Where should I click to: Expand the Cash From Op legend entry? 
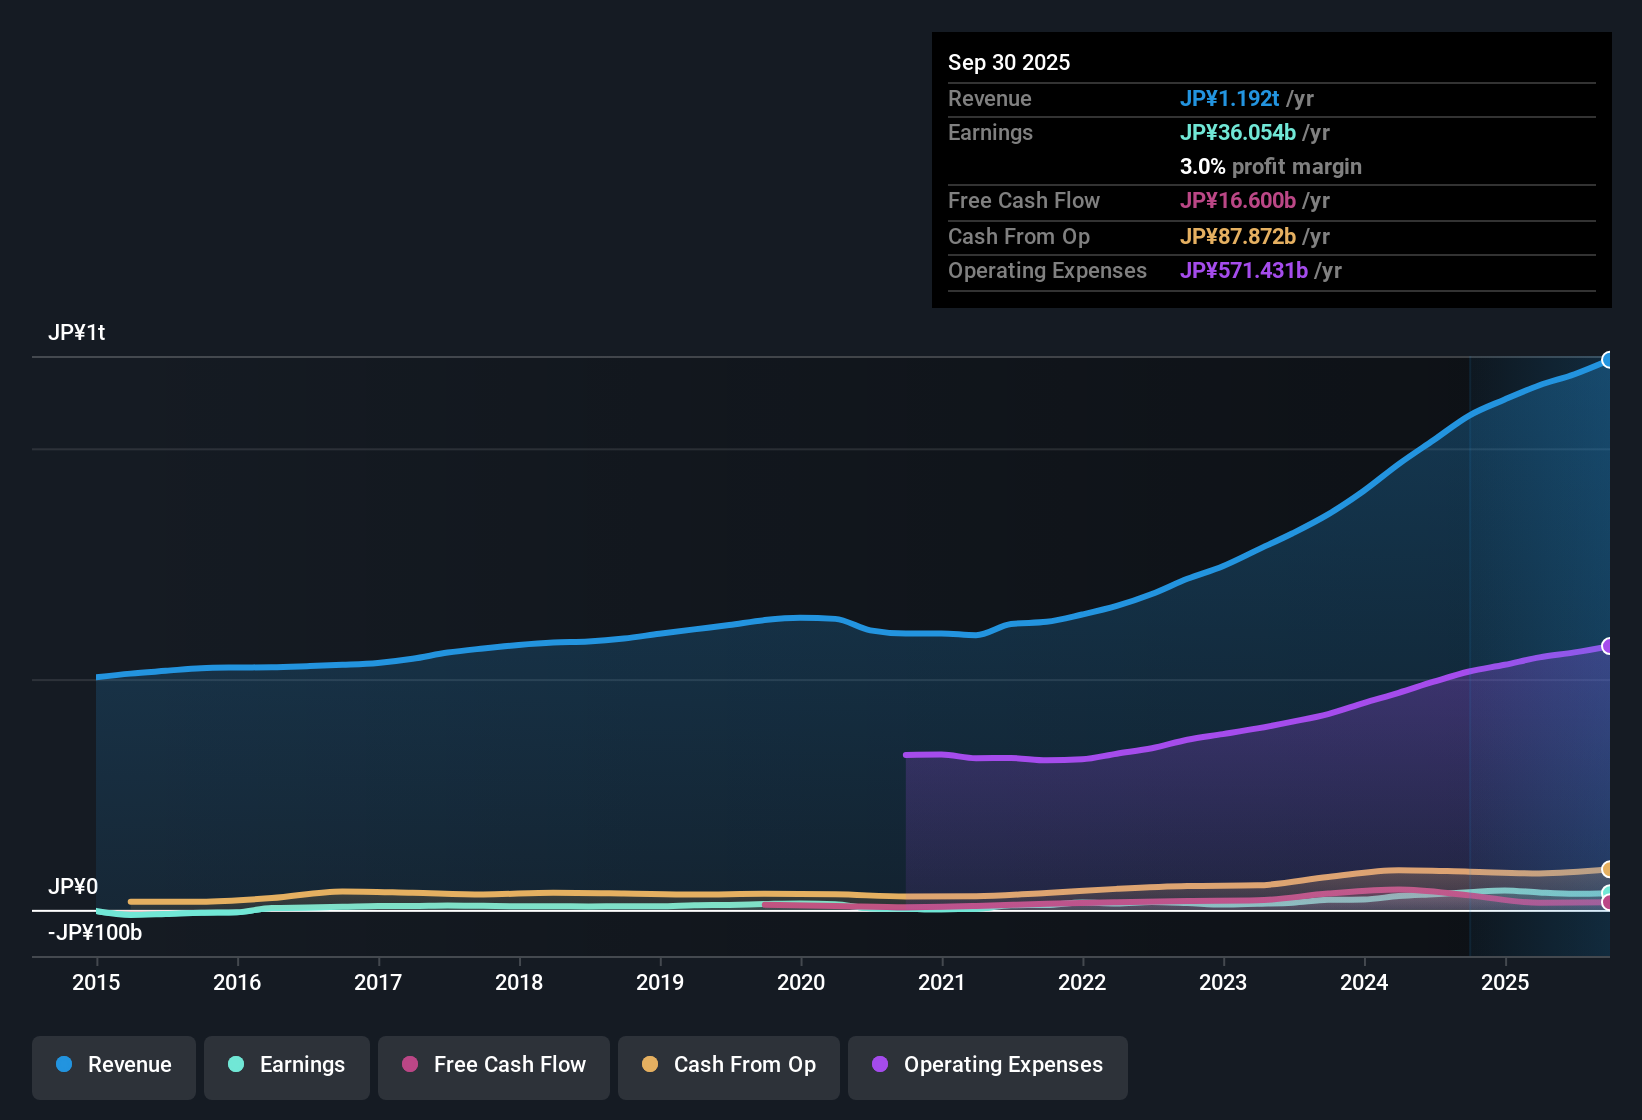pyautogui.click(x=728, y=1065)
